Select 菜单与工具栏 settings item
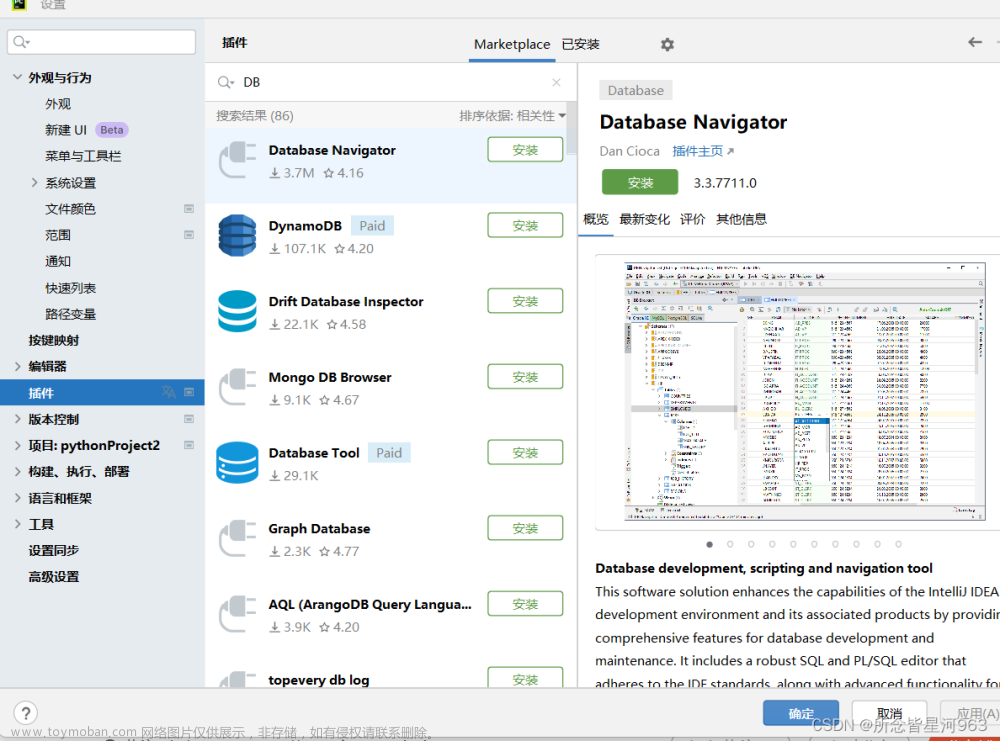 pos(83,156)
